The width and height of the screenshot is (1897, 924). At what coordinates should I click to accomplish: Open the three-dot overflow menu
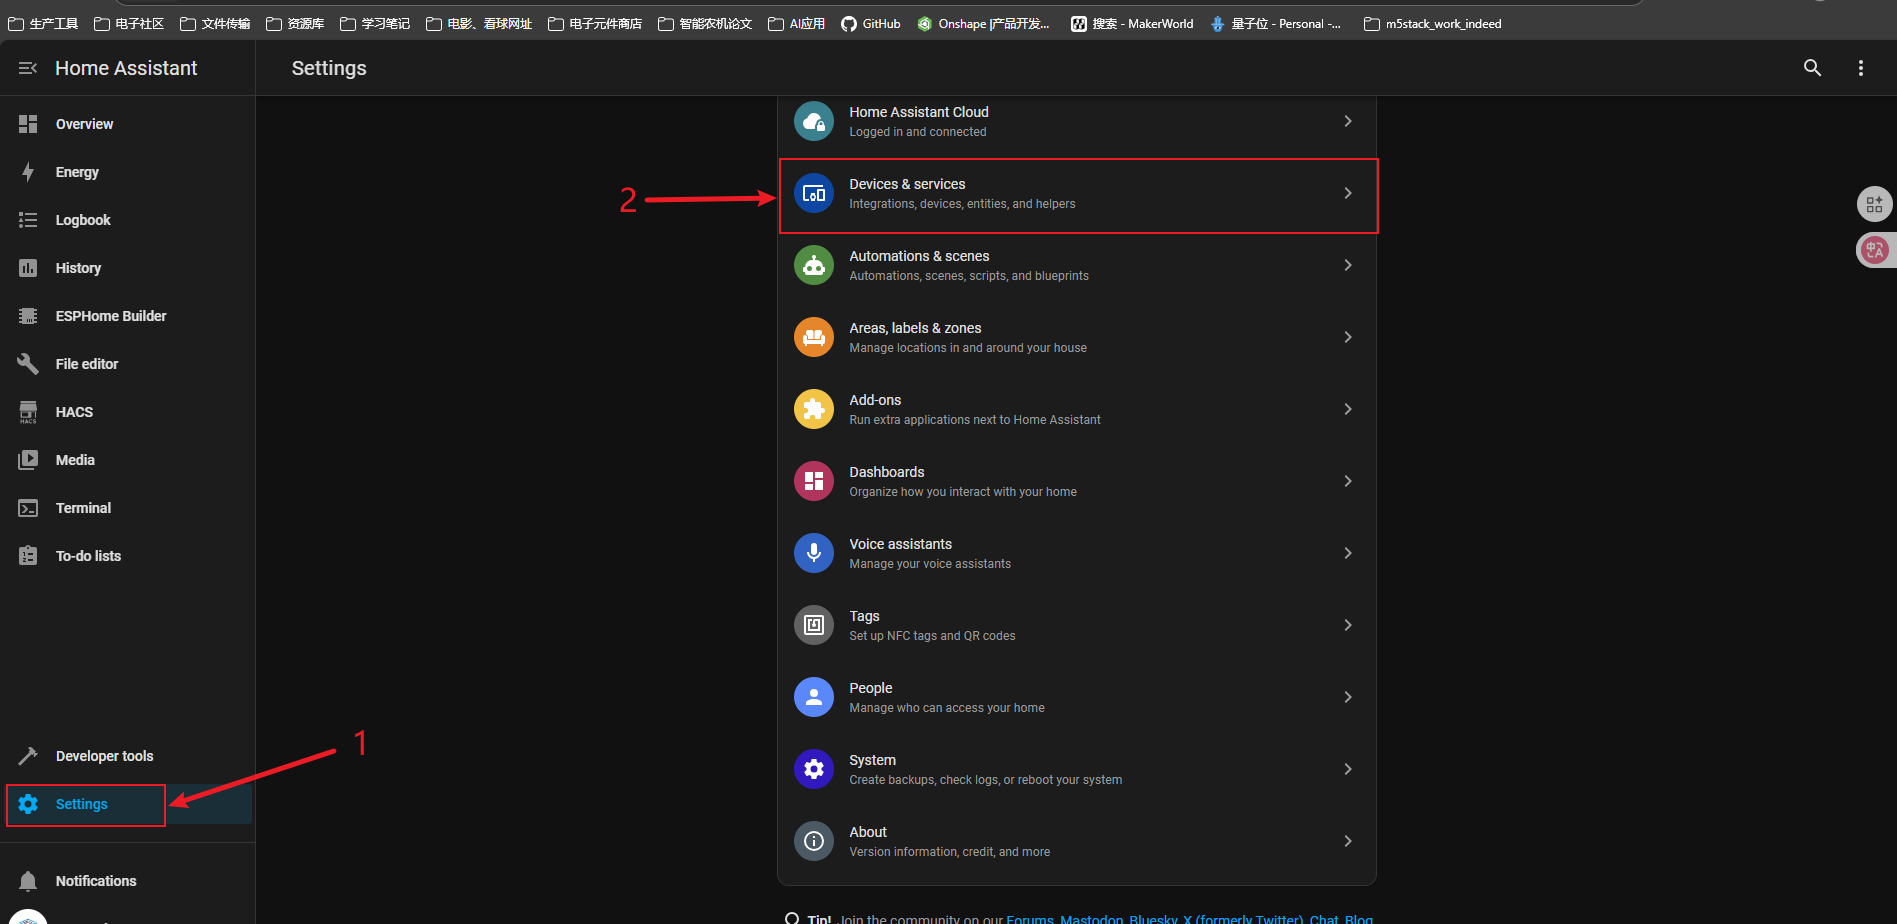point(1861,68)
